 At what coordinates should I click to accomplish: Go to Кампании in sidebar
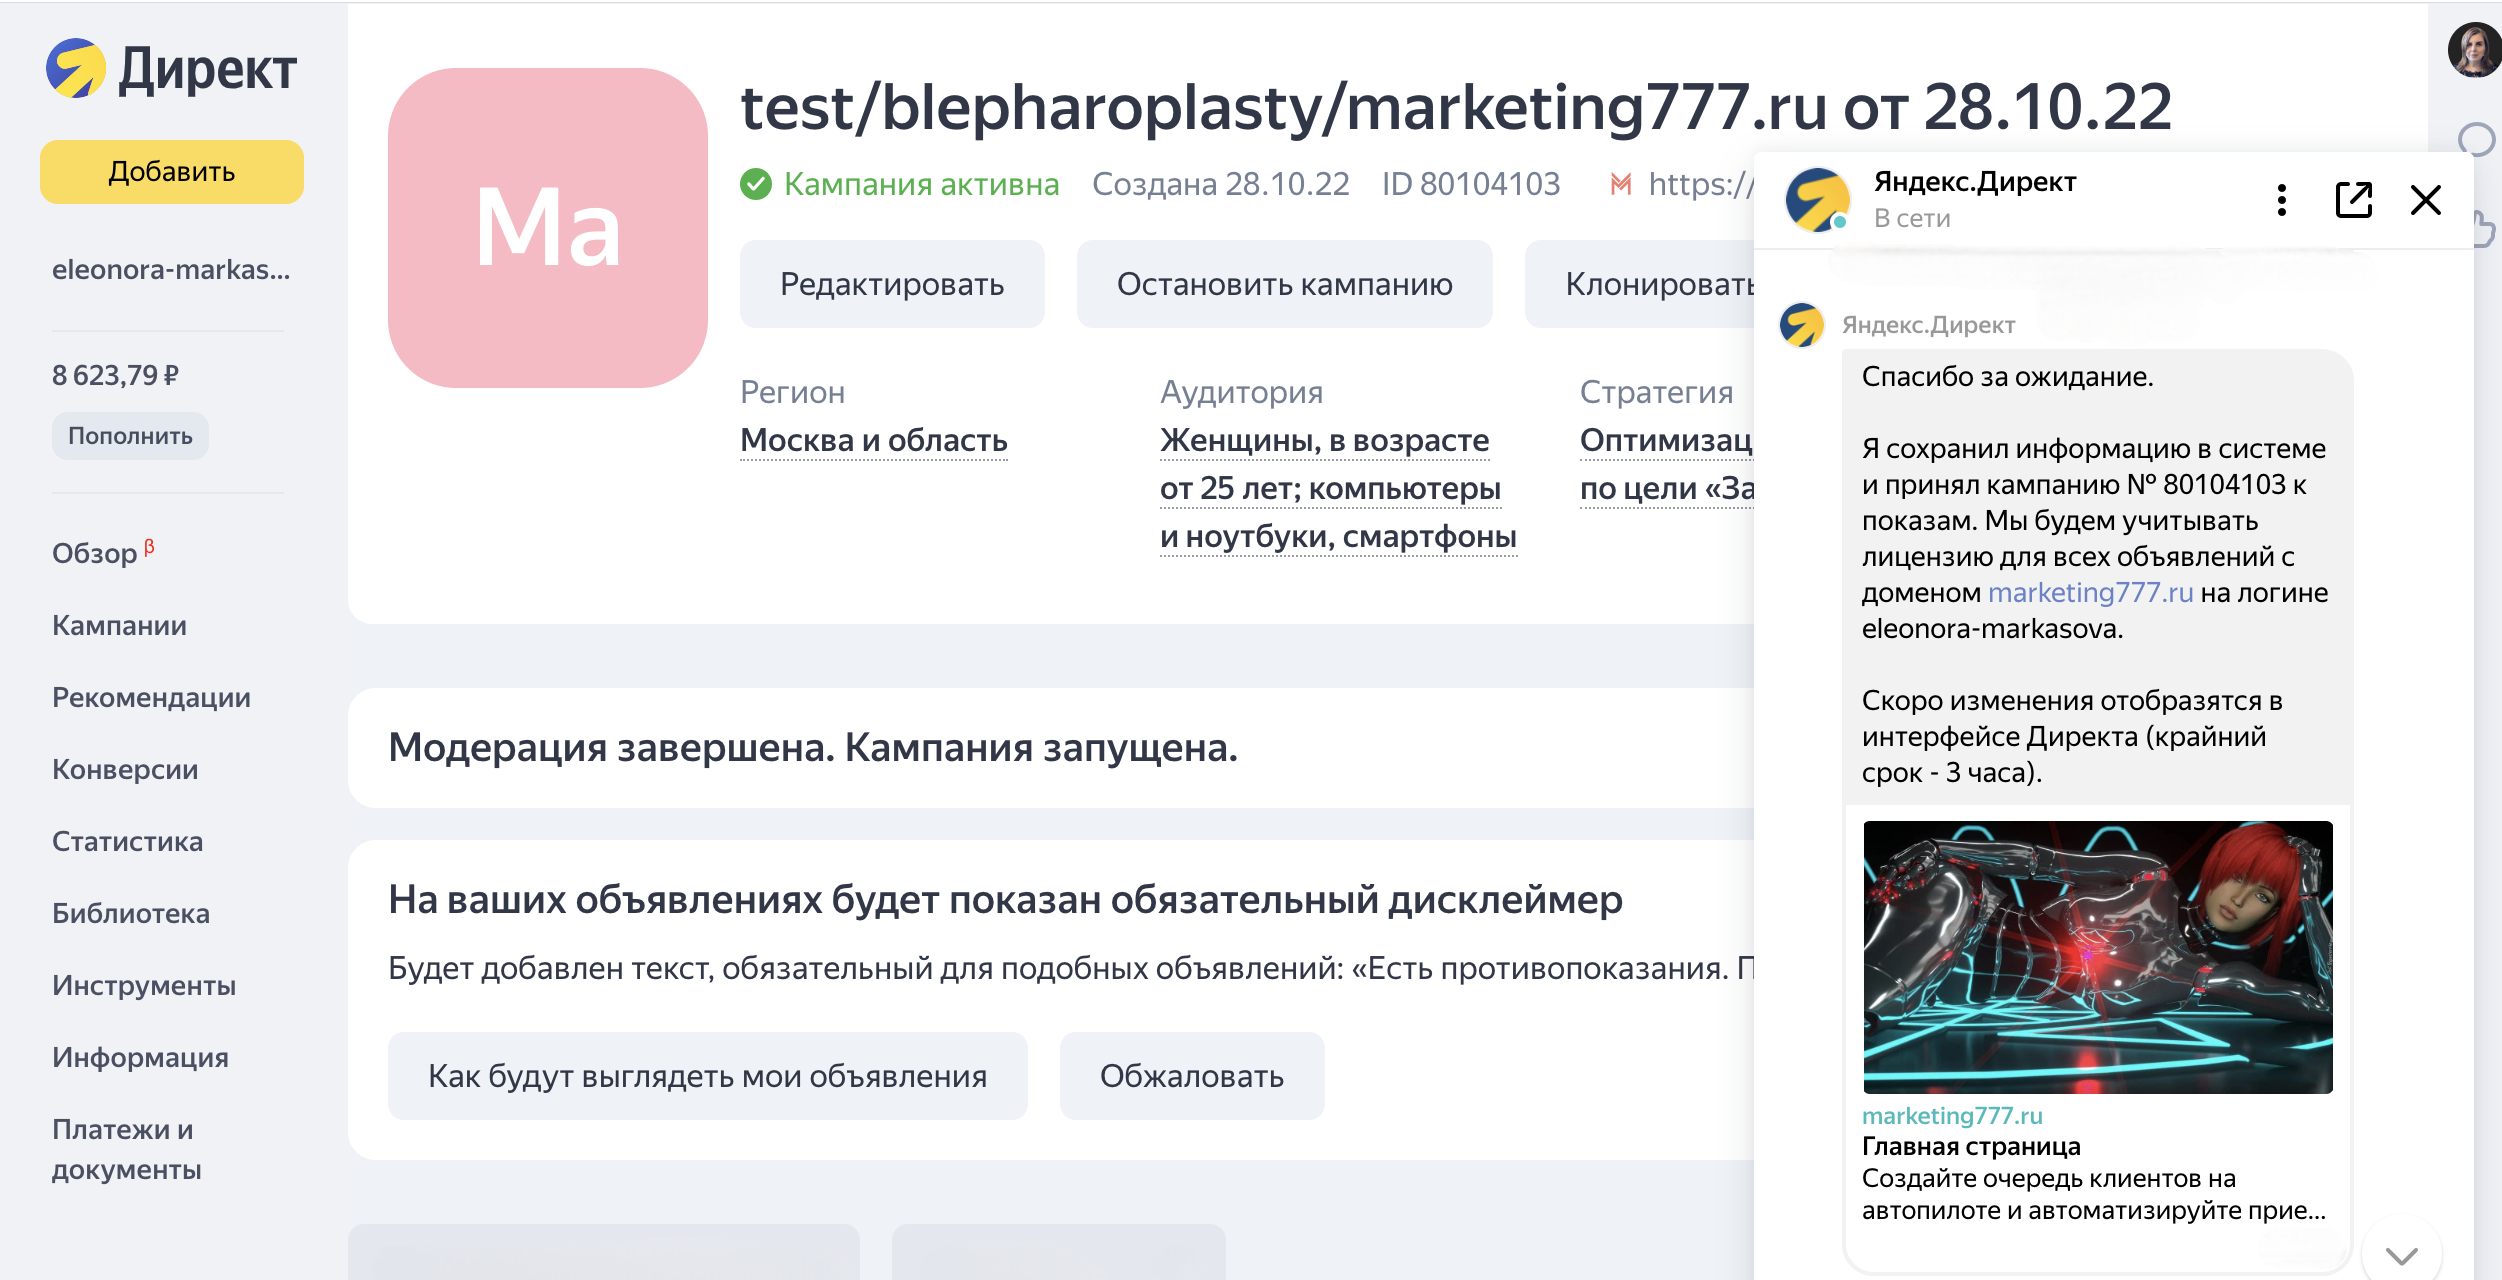click(x=119, y=625)
